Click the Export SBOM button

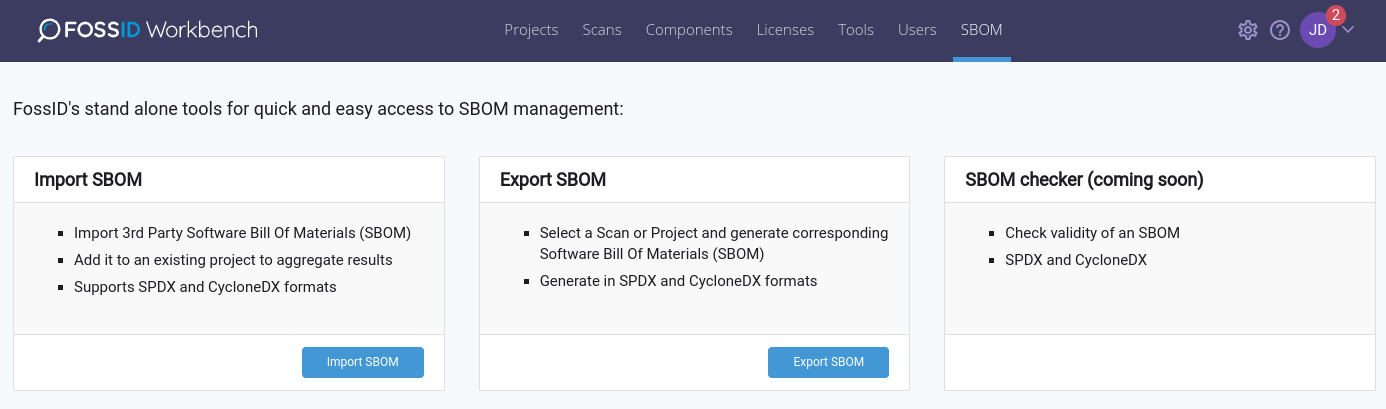coord(828,362)
